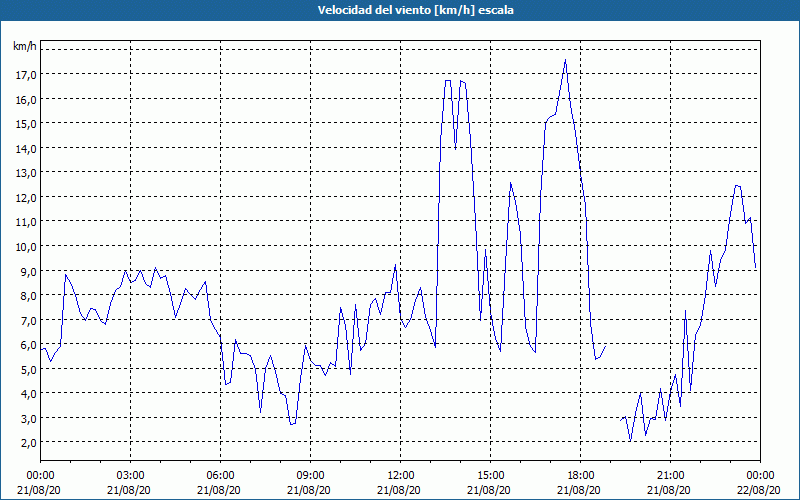
Task: Click the 15:00 time label
Action: click(490, 476)
